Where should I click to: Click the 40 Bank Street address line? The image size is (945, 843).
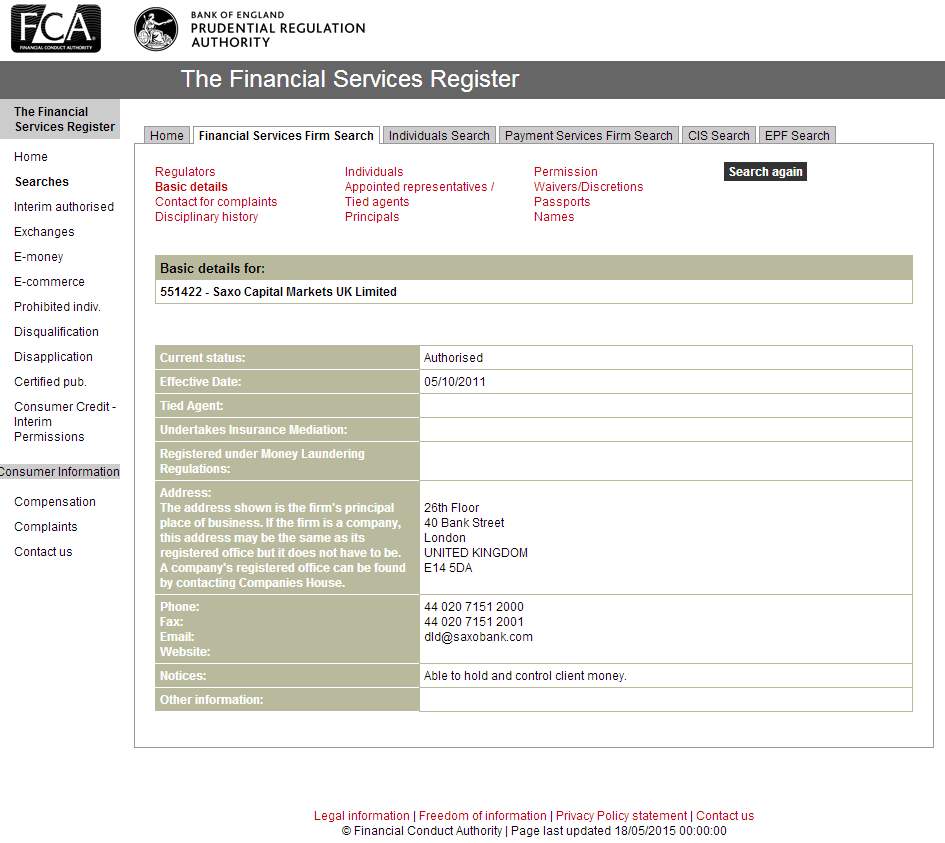pyautogui.click(x=464, y=523)
